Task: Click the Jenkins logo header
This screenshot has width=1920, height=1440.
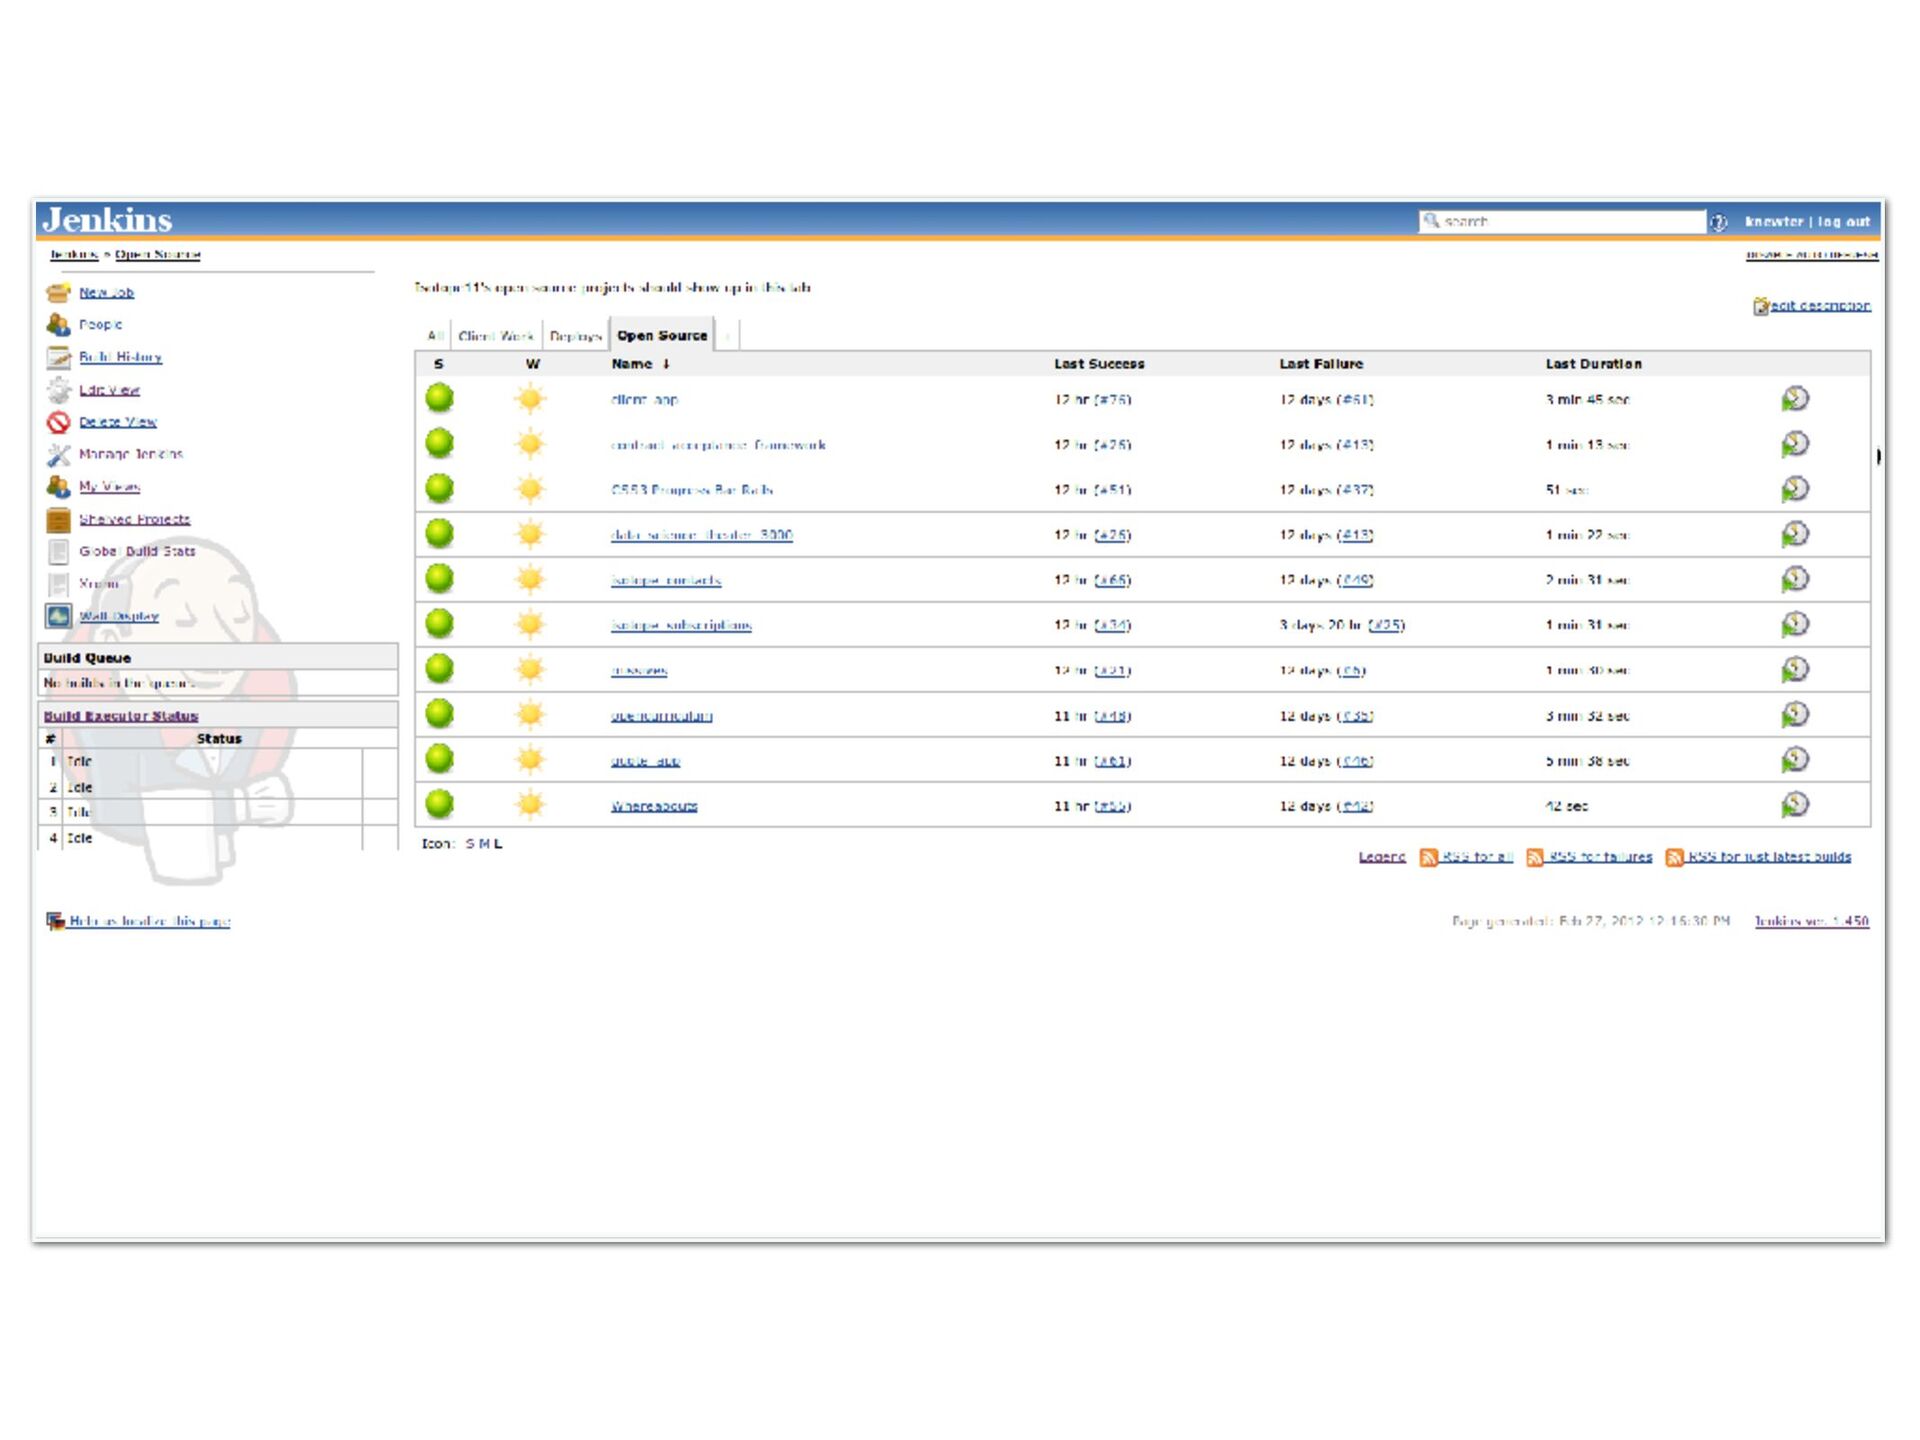Action: coord(107,220)
